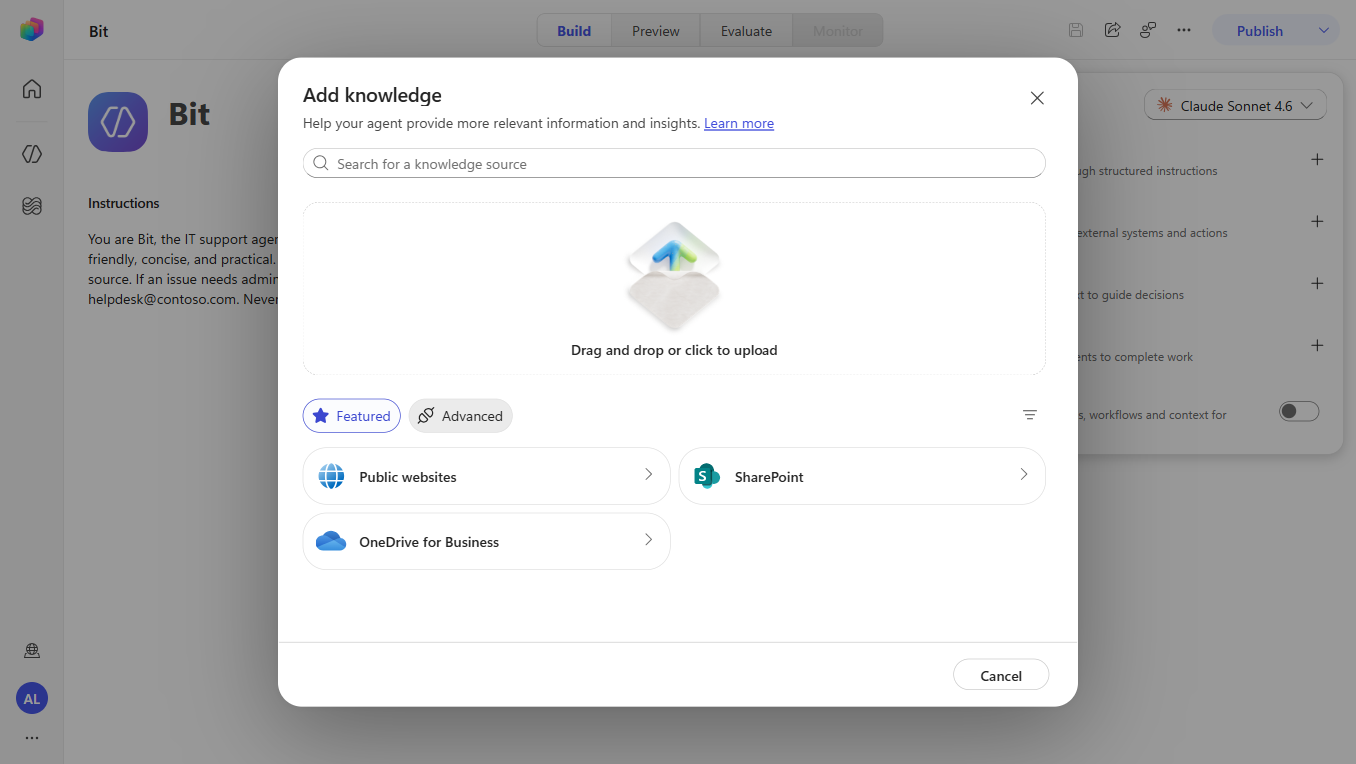Click plus next to external systems and actions

pyautogui.click(x=1317, y=222)
